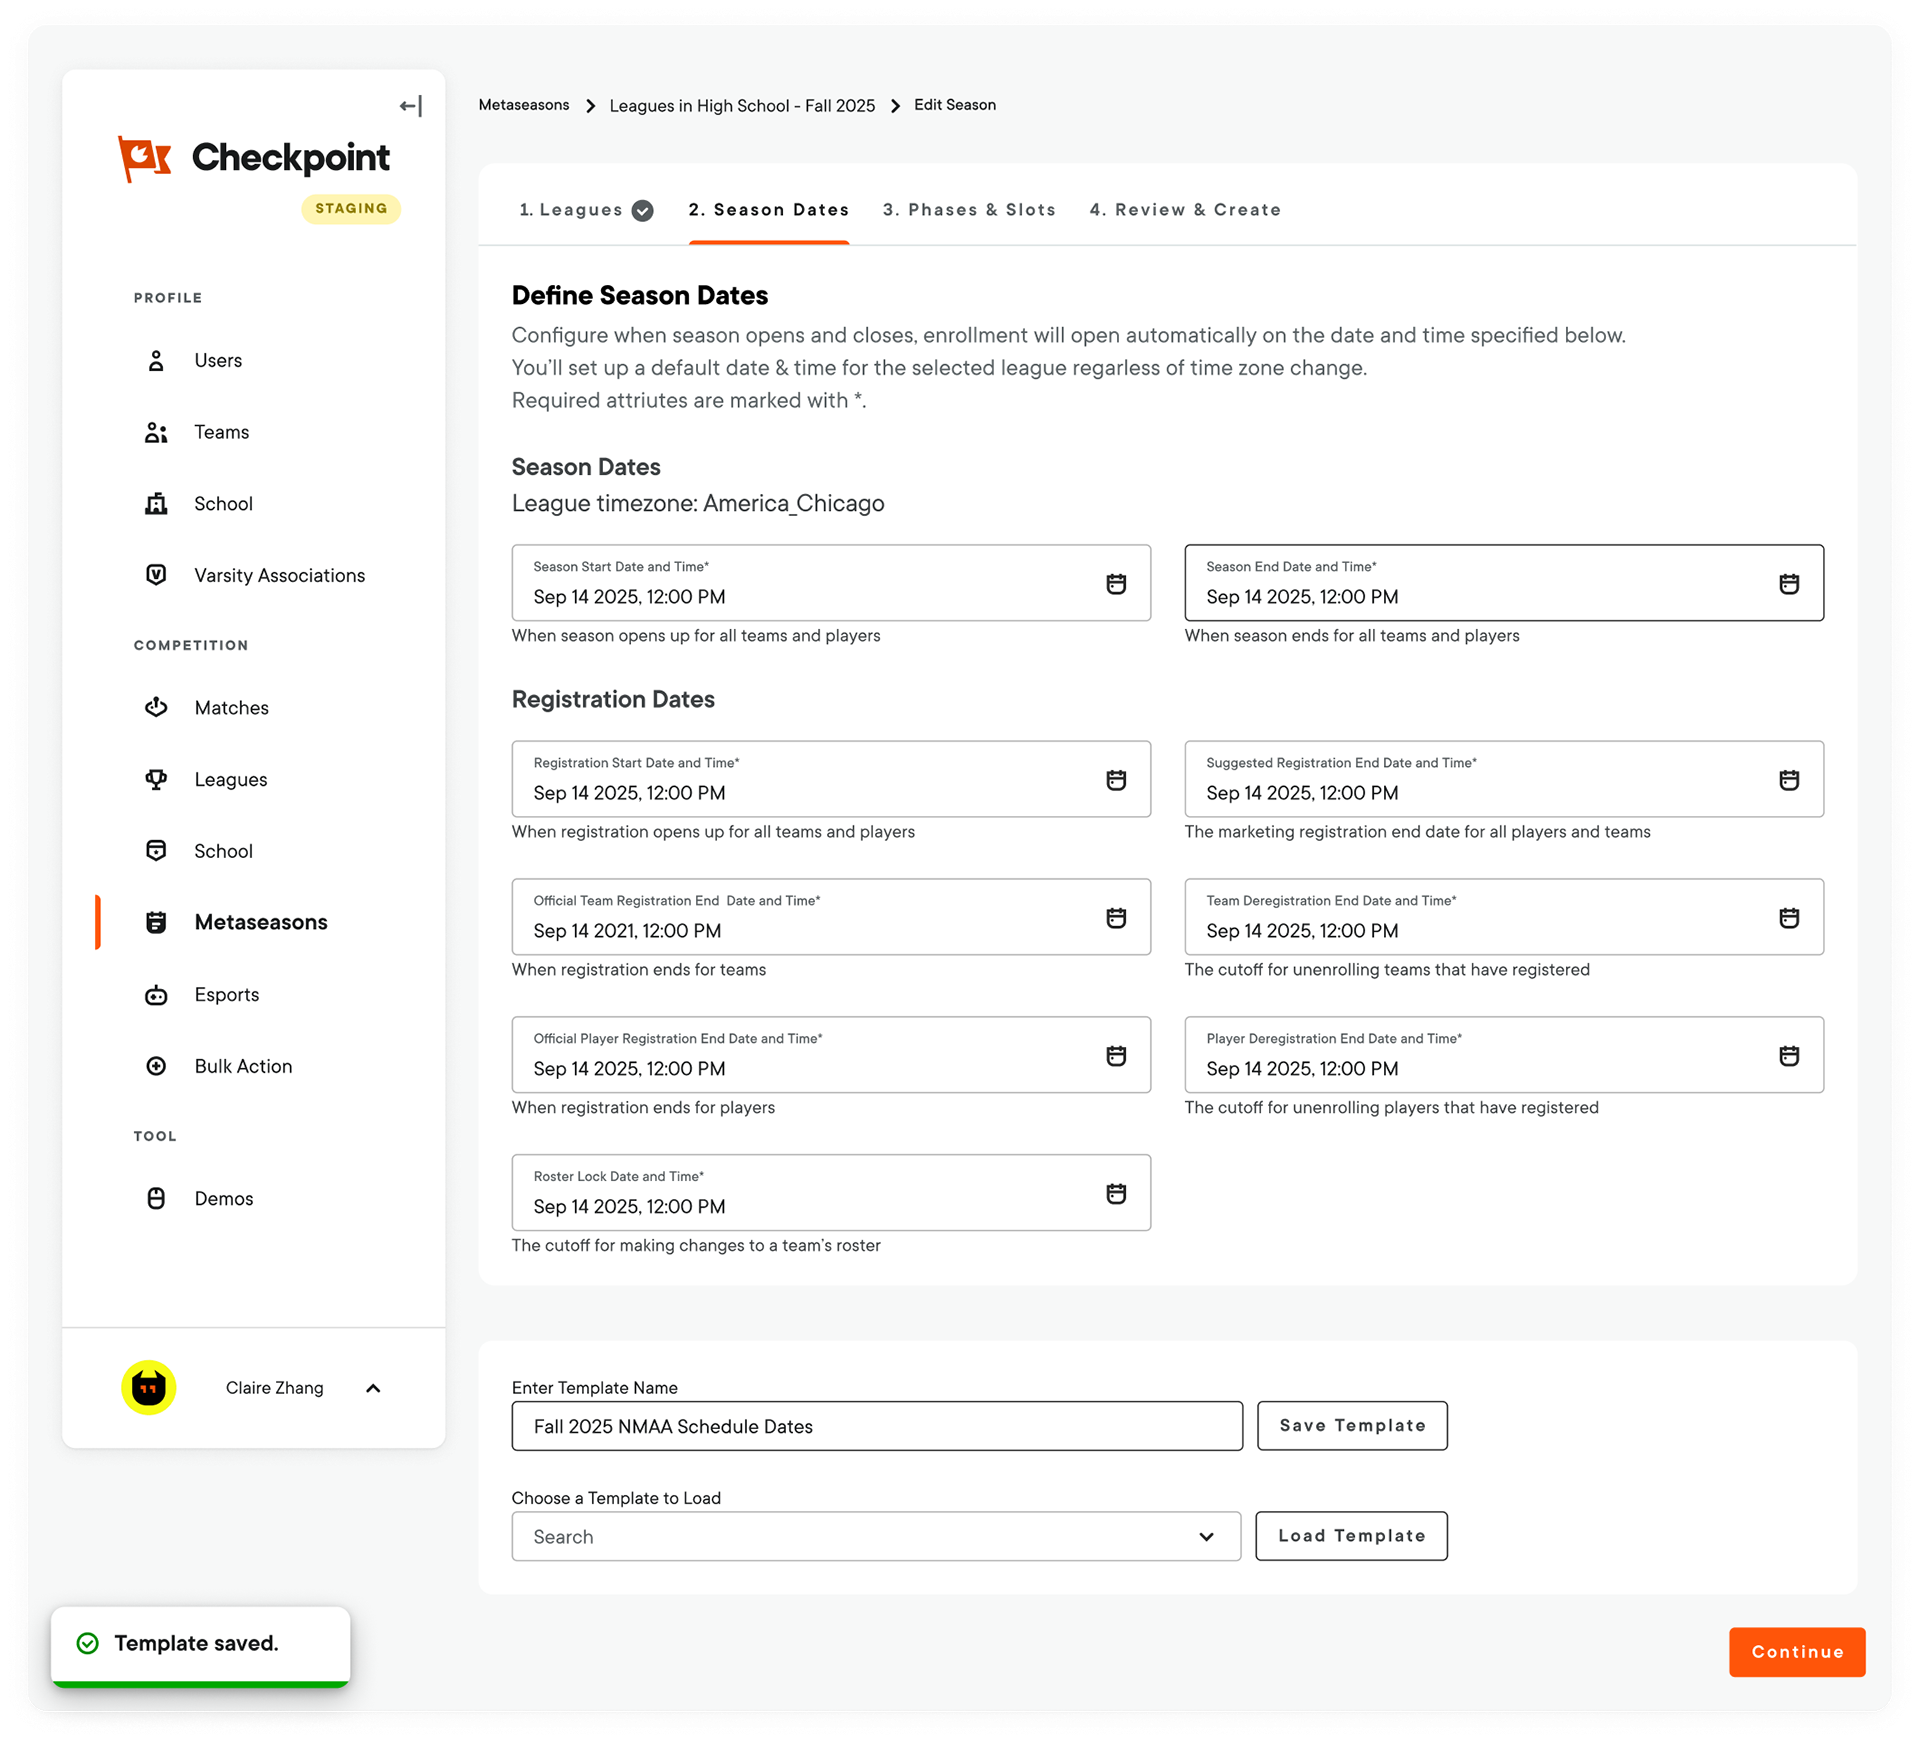
Task: Open calendar picker for Season Start Date
Action: click(1116, 584)
